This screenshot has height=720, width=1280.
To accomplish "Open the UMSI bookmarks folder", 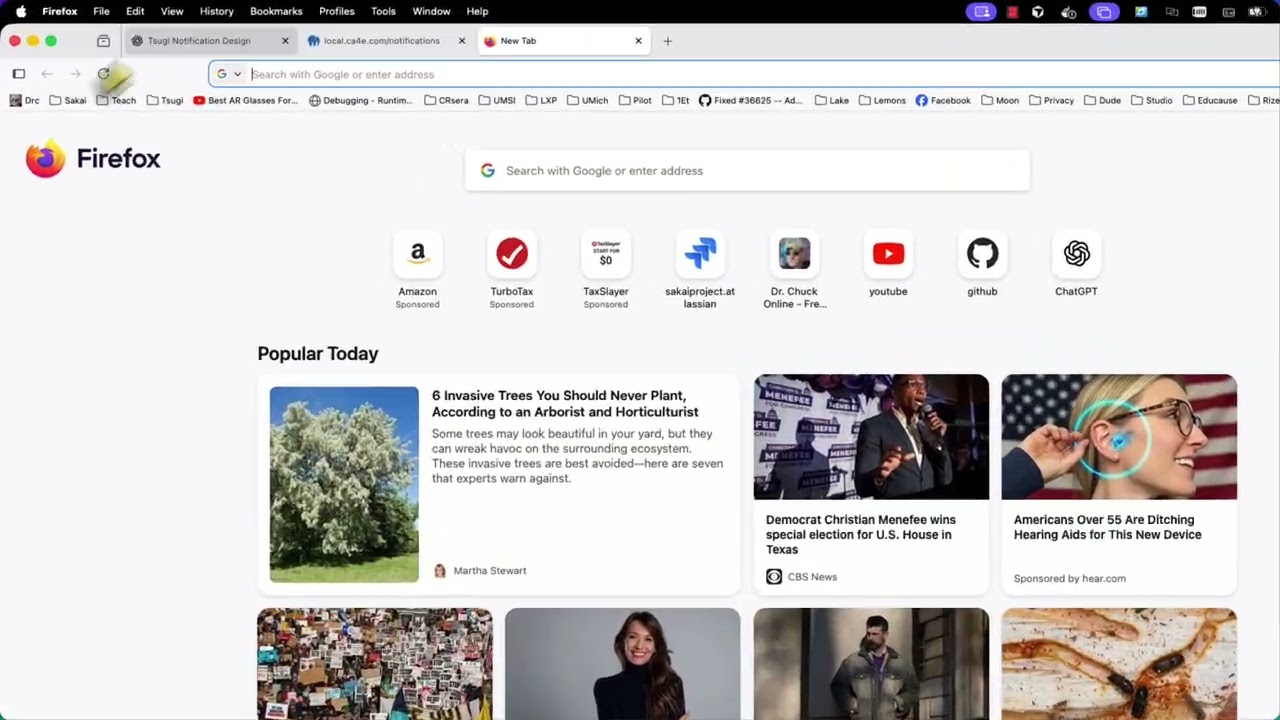I will click(497, 100).
